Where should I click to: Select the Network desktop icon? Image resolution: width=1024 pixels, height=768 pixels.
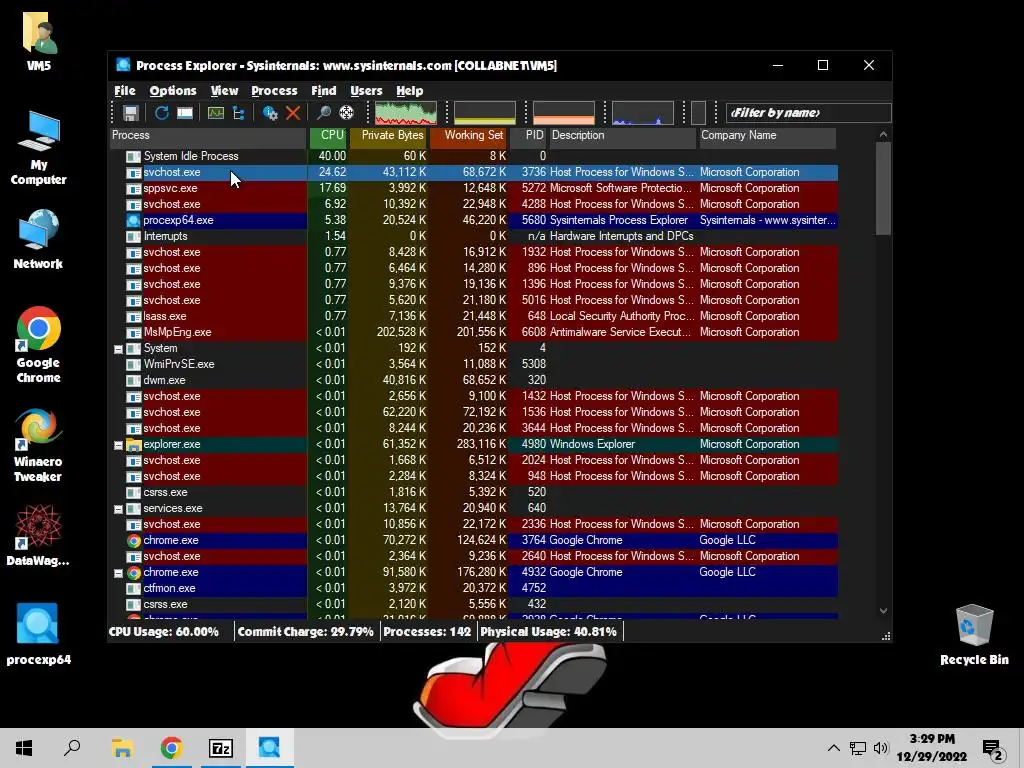tap(38, 240)
